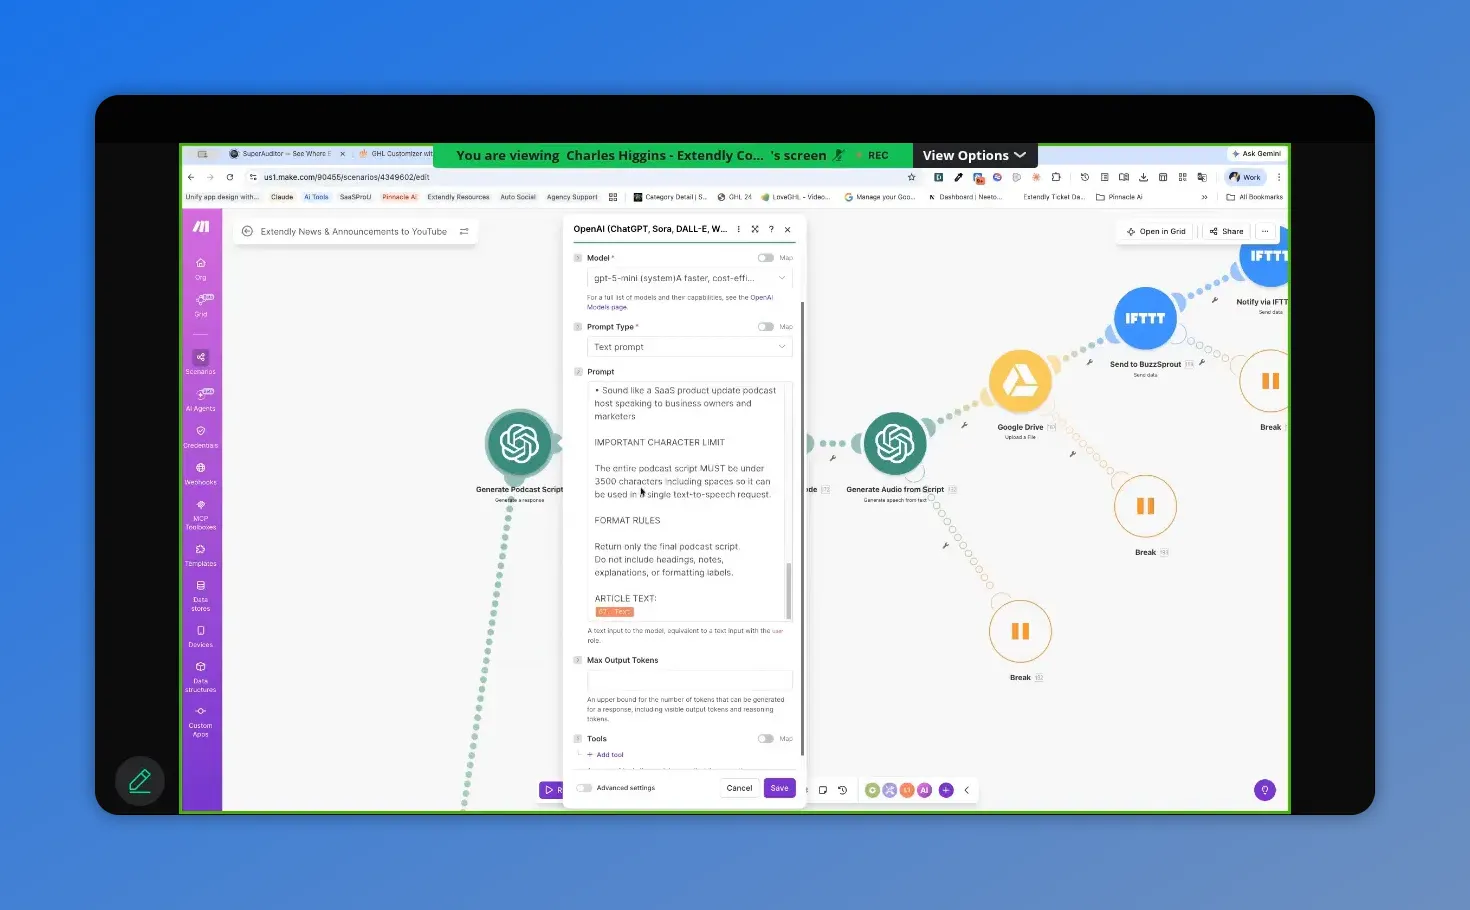Click the help question mark in module panel
Image resolution: width=1470 pixels, height=910 pixels.
click(771, 229)
